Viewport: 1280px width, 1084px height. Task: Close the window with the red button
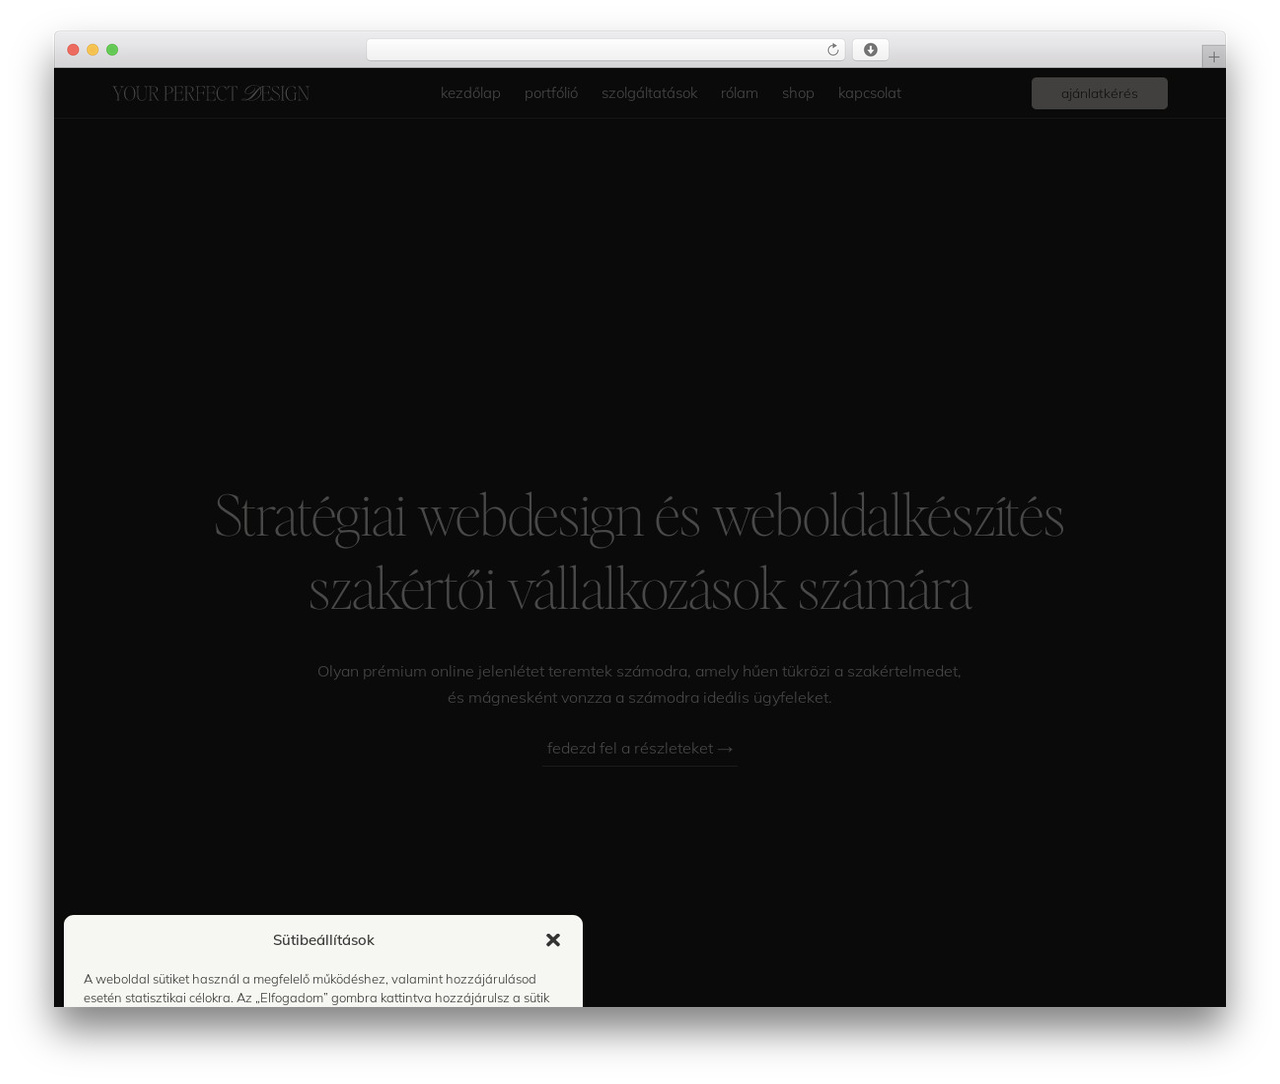[73, 50]
